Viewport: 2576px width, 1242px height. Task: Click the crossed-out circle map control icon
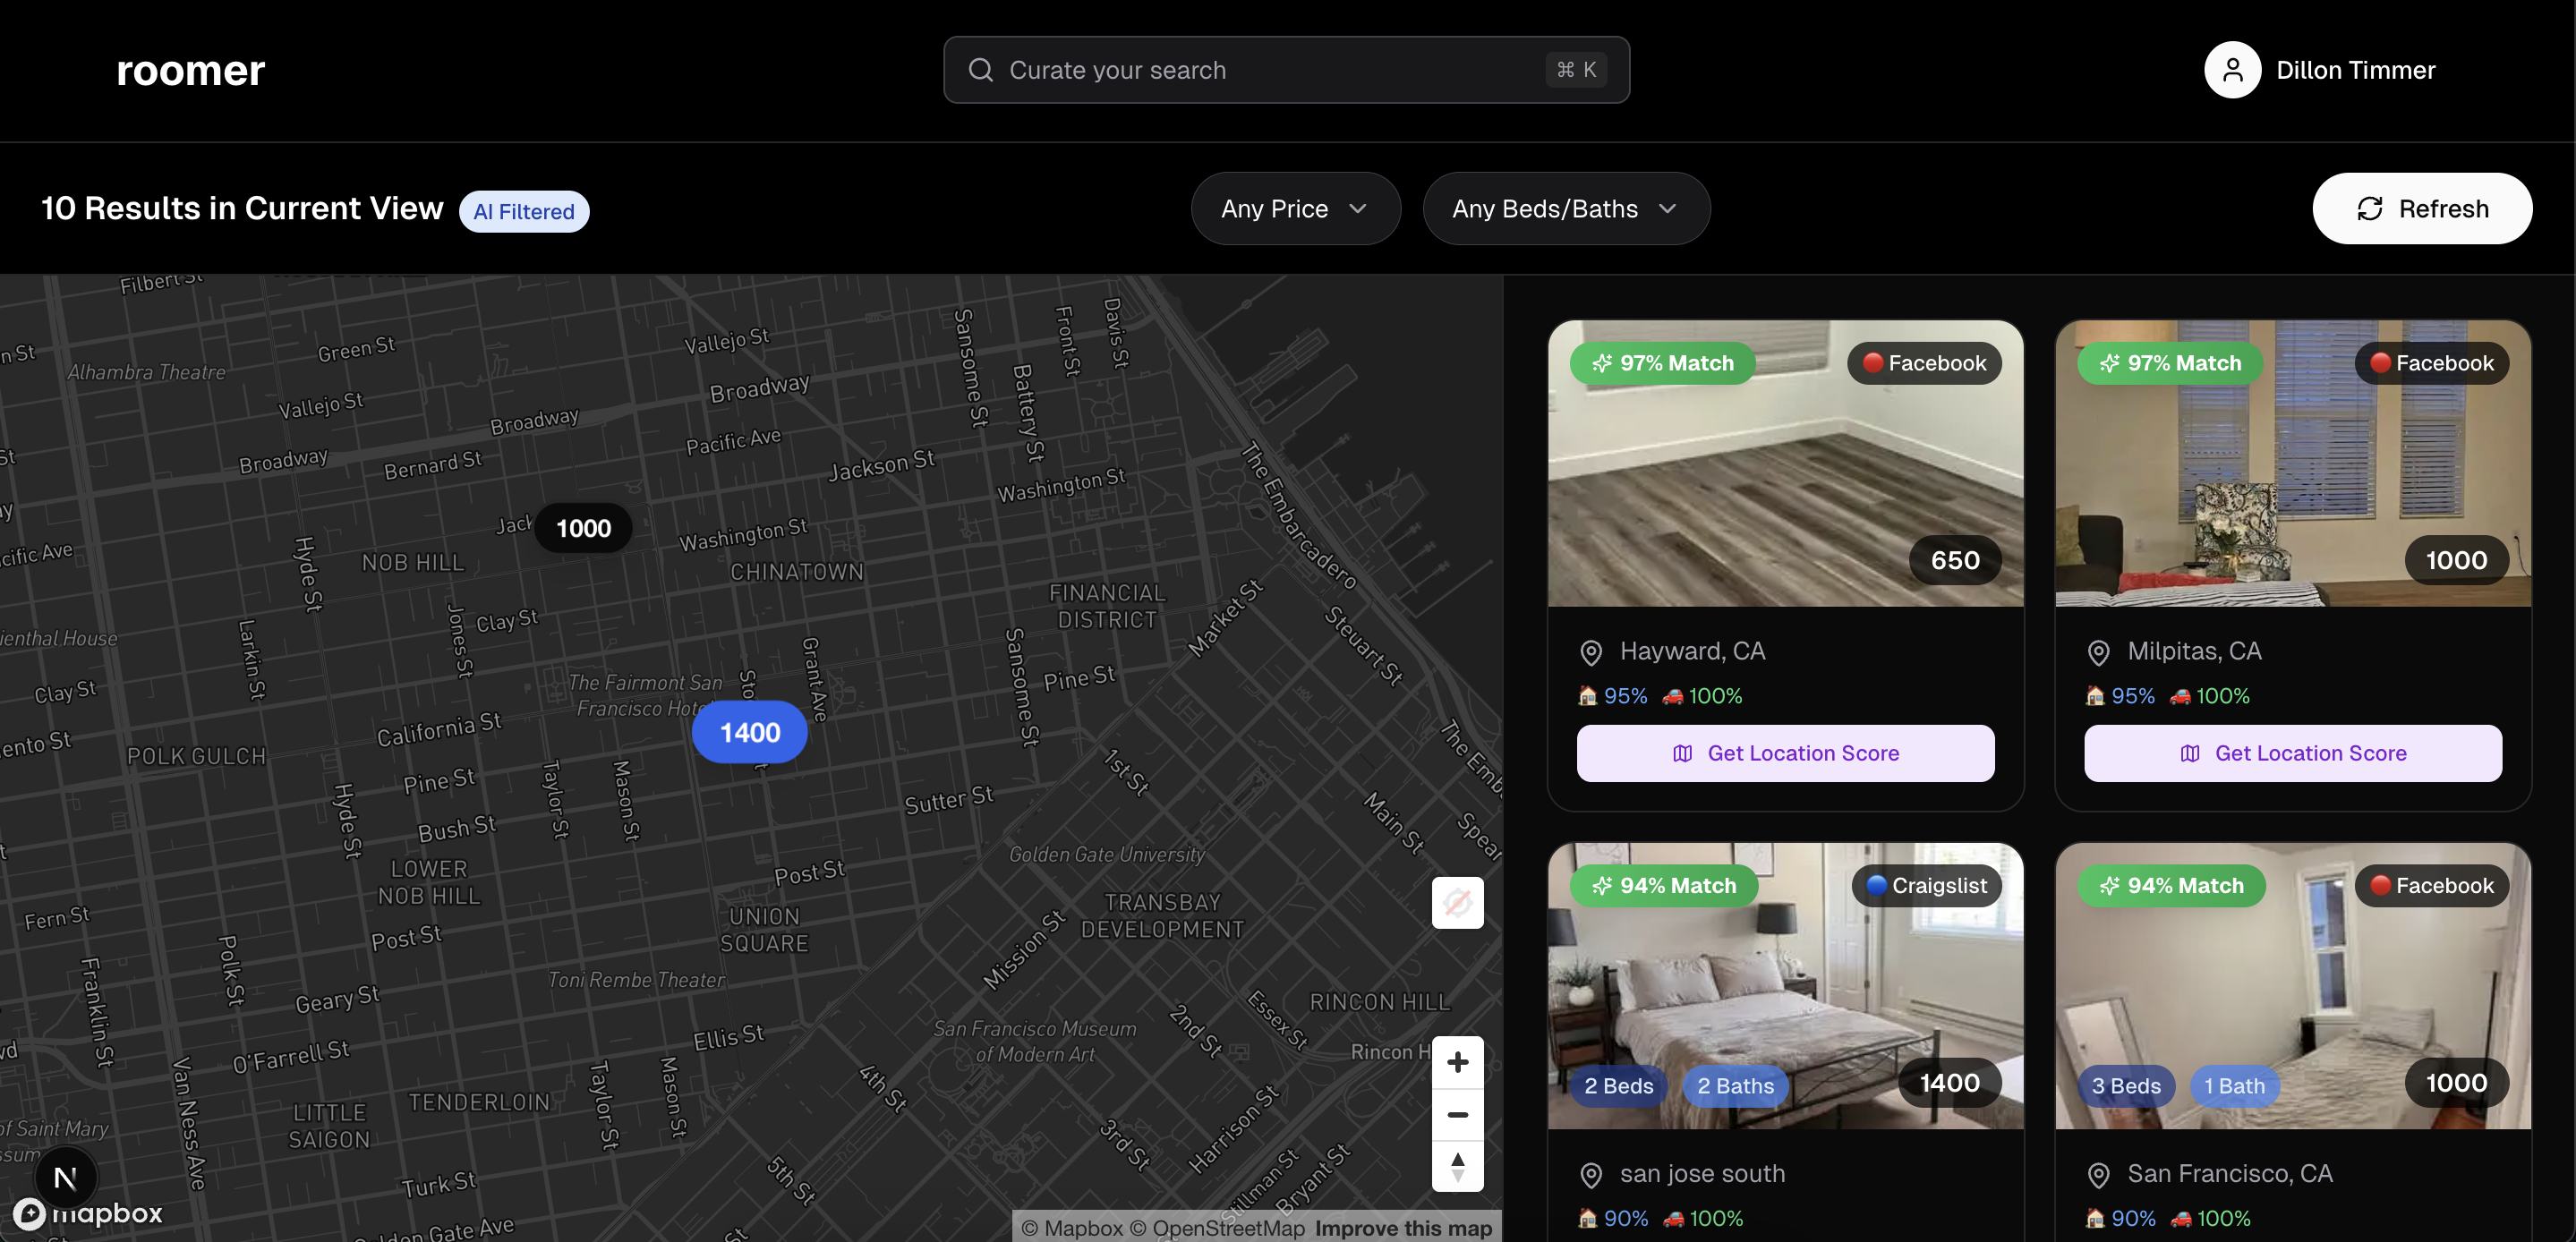(1457, 903)
